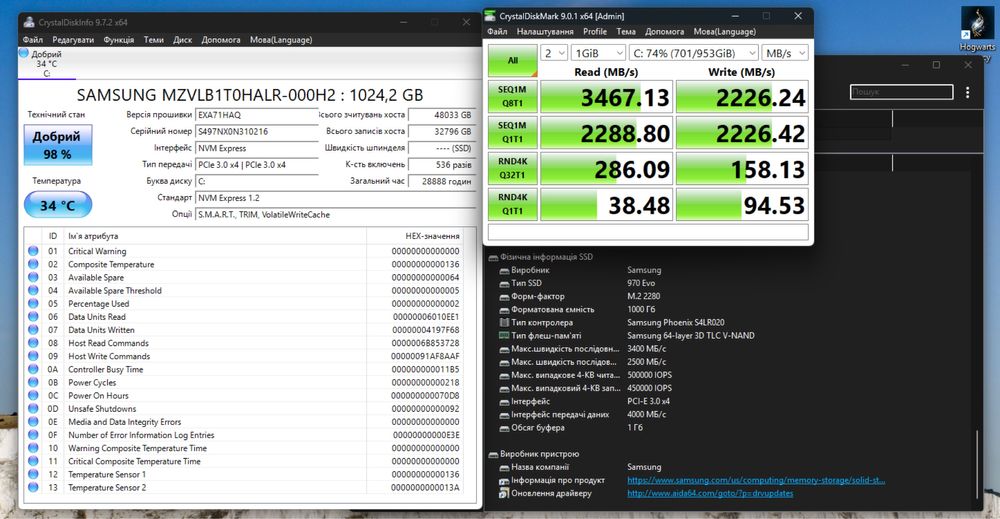The width and height of the screenshot is (1000, 519).
Task: Open Диск menu in CrystalDiskInfo
Action: [182, 40]
